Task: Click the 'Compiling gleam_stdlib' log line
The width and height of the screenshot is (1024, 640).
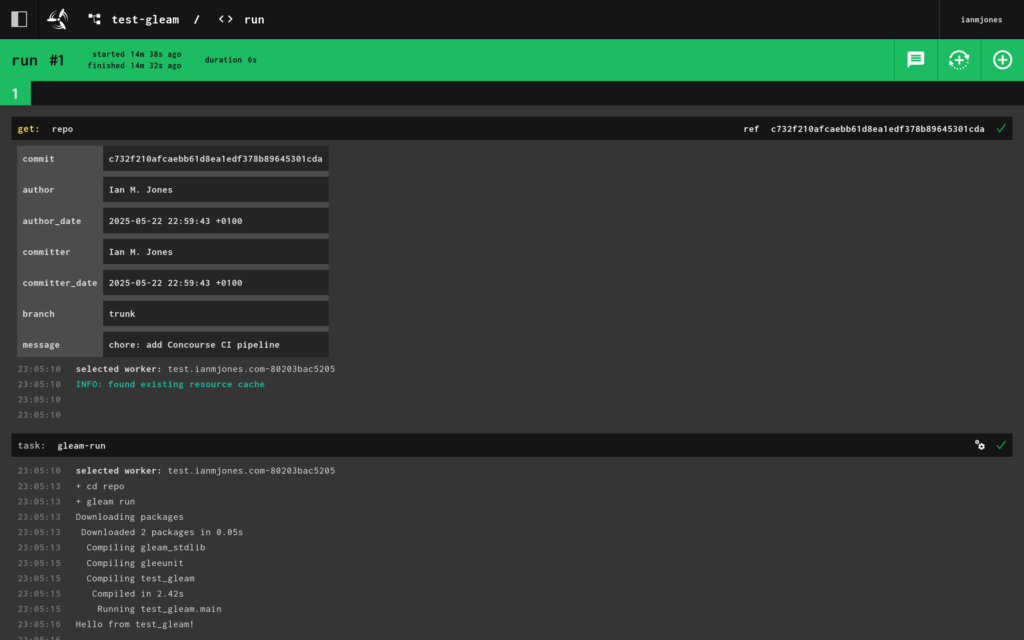Action: pos(146,548)
